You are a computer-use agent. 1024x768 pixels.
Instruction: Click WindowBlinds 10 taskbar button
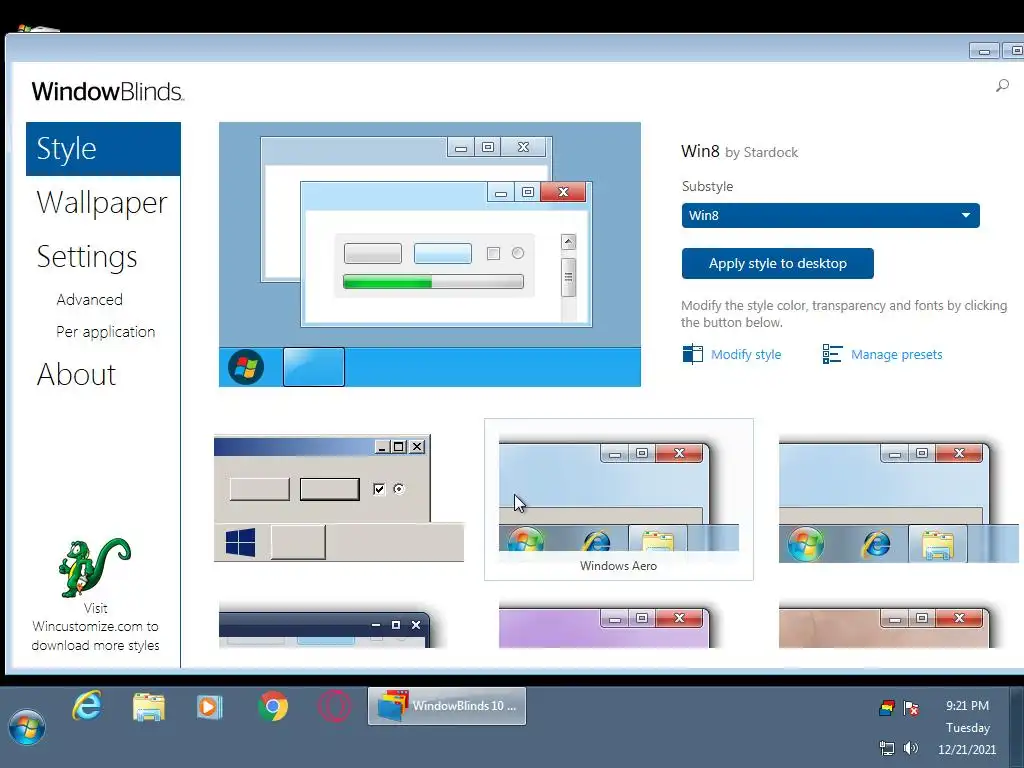(x=447, y=706)
